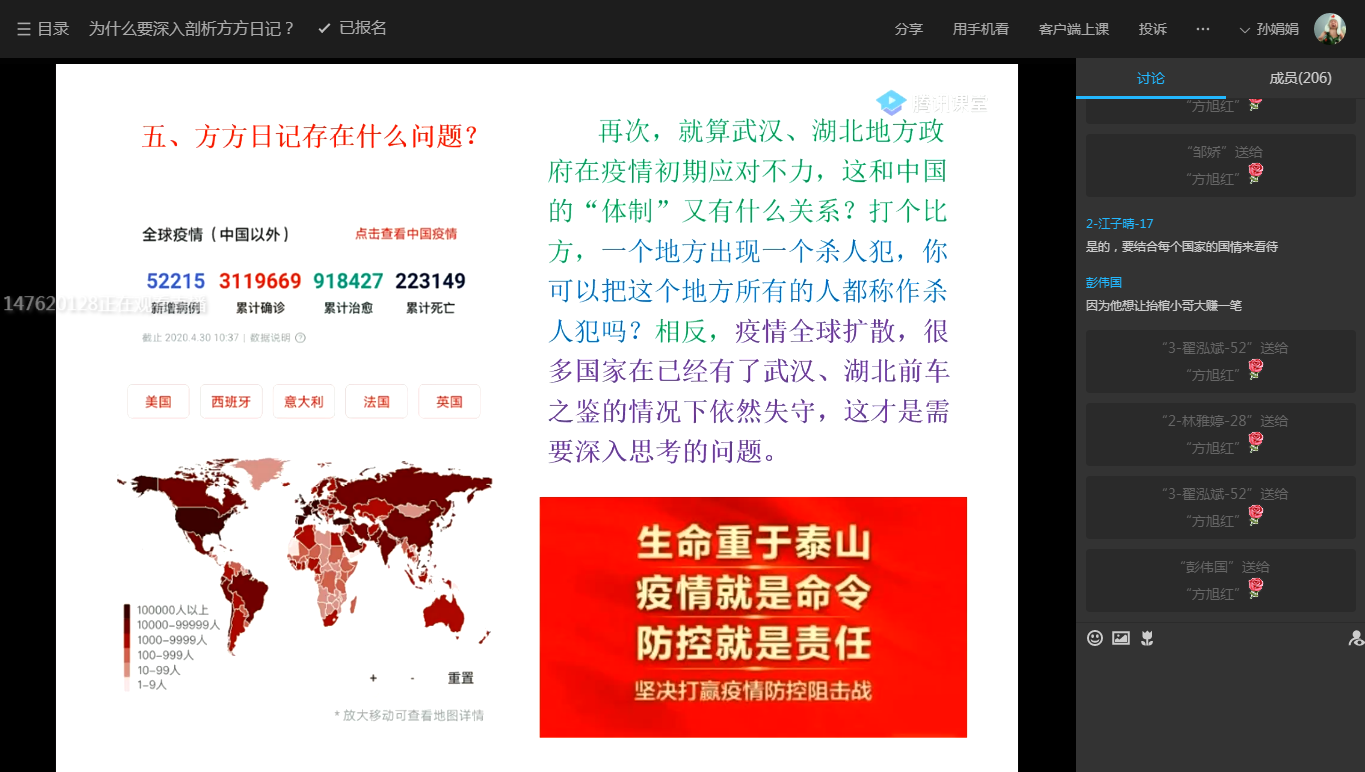1365x772 pixels.
Task: Click the course title 为什么要深入剖析方方日记
Action: (x=192, y=29)
